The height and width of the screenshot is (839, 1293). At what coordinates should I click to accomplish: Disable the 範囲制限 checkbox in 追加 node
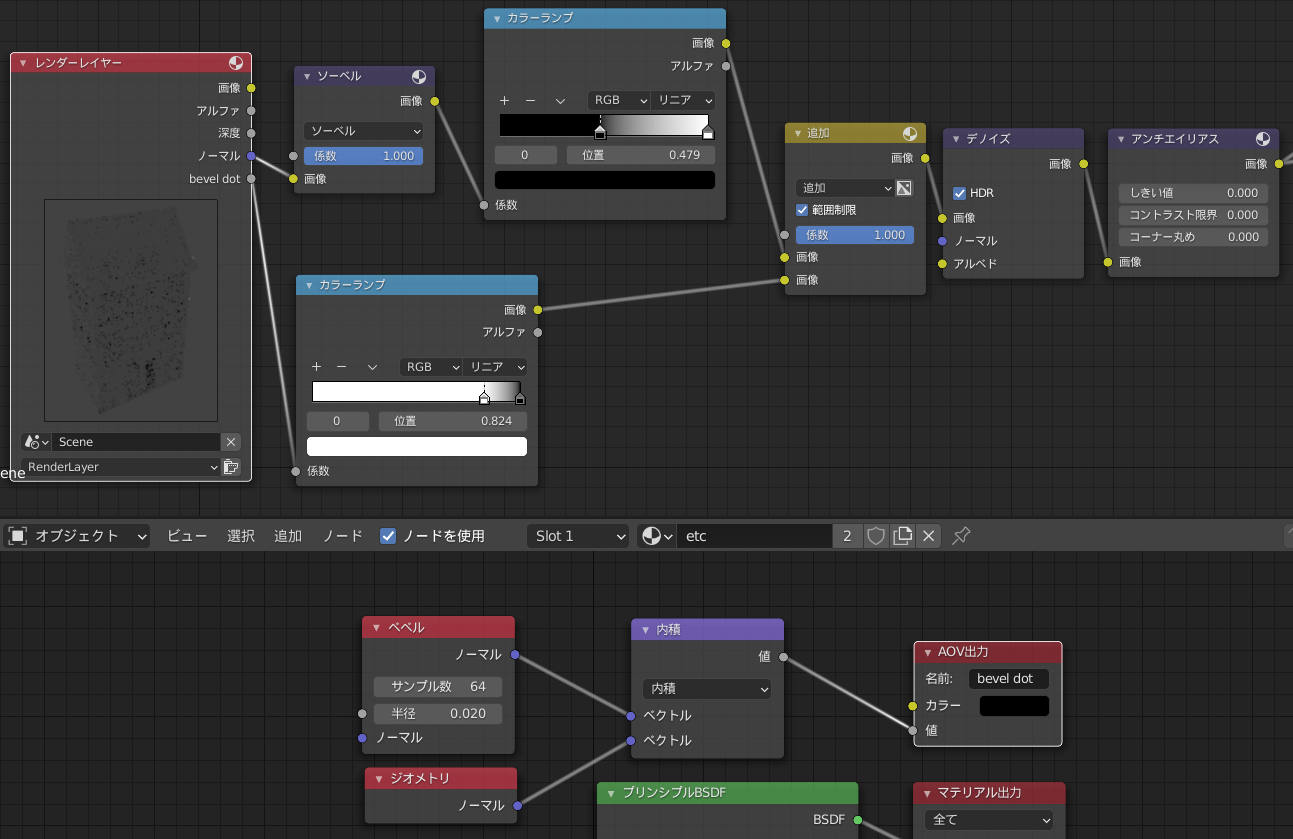(802, 210)
